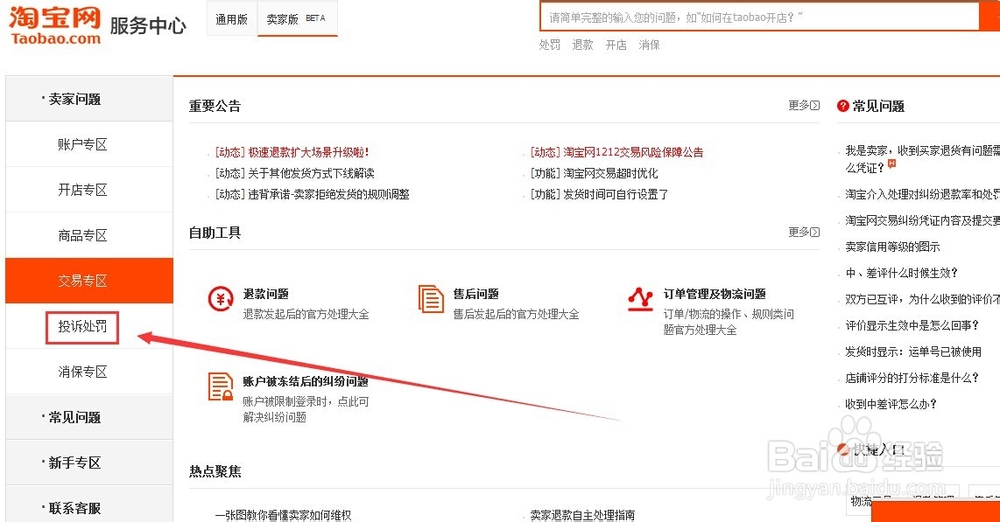Open FAQ 我是卖家，收到买家退货有问题

click(922, 159)
